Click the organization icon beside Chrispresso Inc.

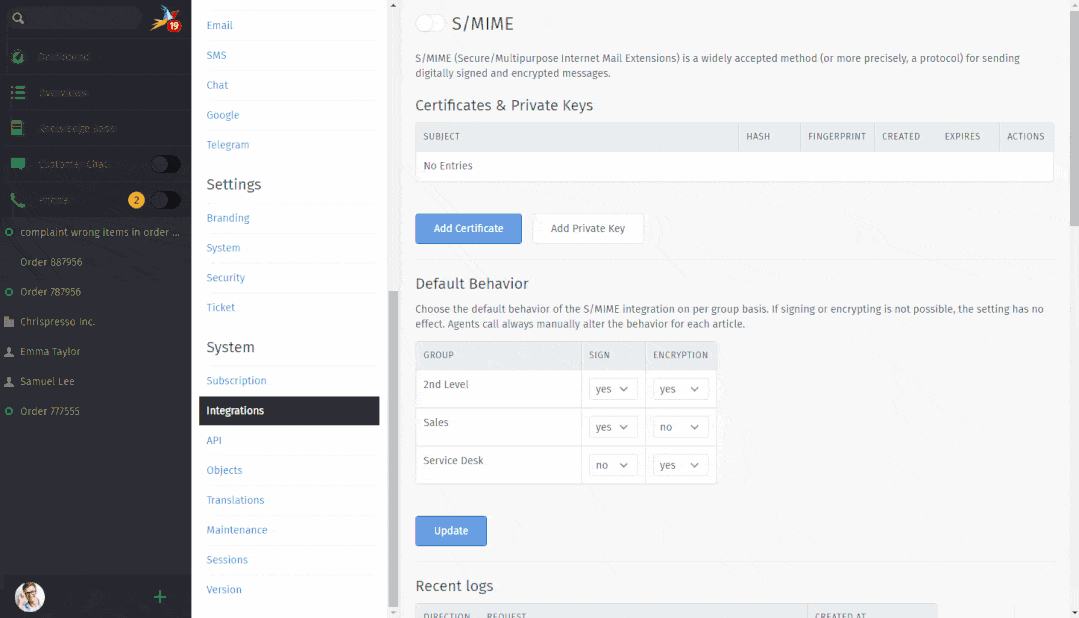click(x=9, y=321)
